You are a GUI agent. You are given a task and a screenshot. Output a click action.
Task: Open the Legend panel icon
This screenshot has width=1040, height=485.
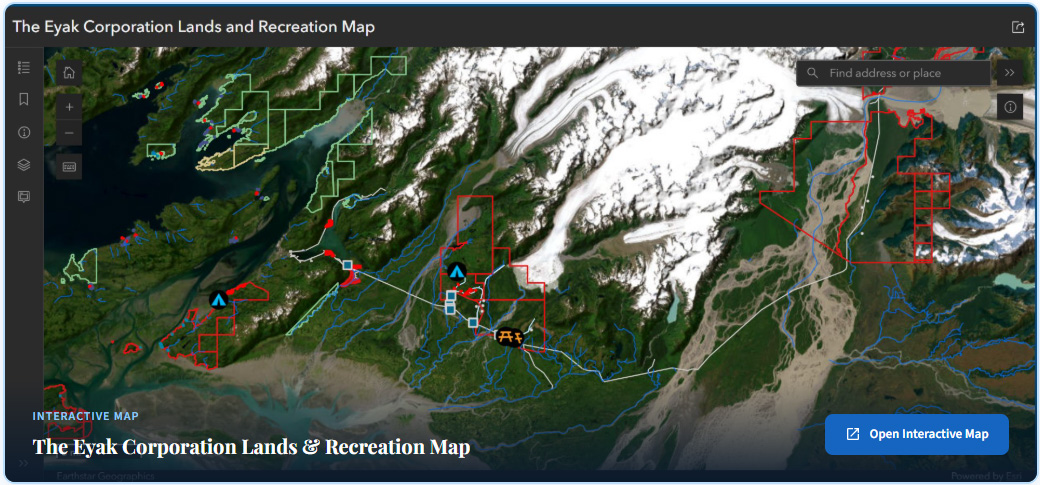(x=24, y=67)
